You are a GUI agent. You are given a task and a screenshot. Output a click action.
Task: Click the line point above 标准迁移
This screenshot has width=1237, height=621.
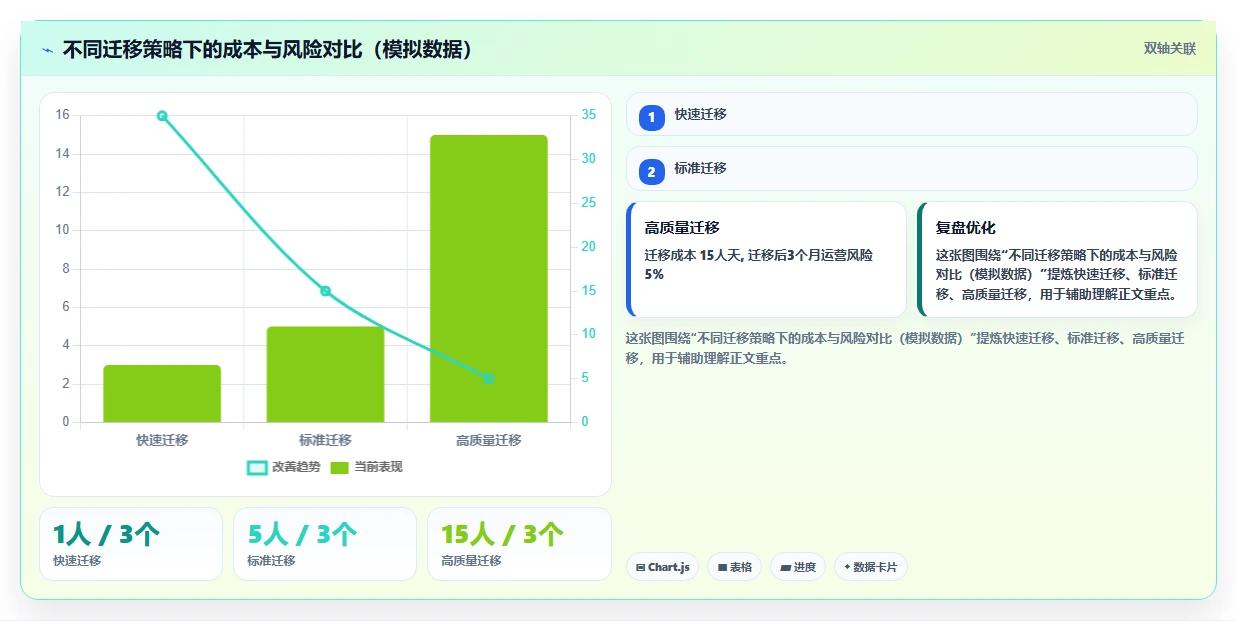(x=325, y=291)
